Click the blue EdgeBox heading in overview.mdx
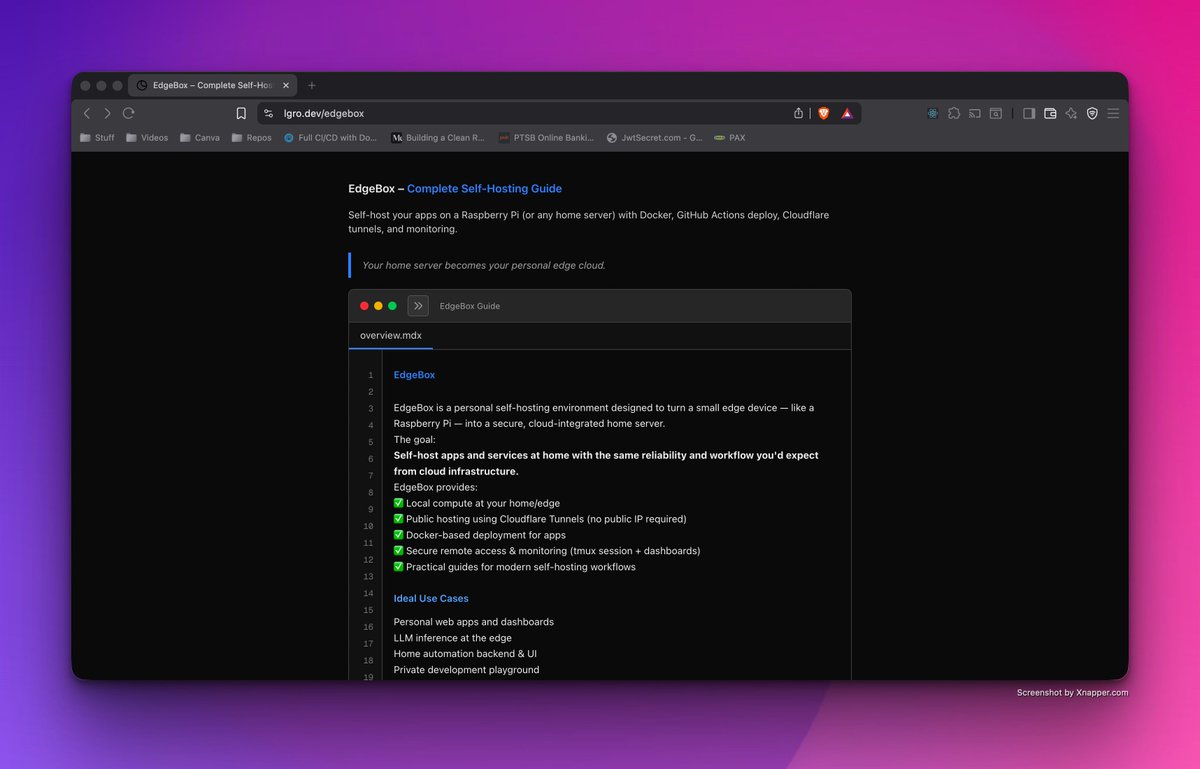1200x769 pixels. pyautogui.click(x=414, y=375)
